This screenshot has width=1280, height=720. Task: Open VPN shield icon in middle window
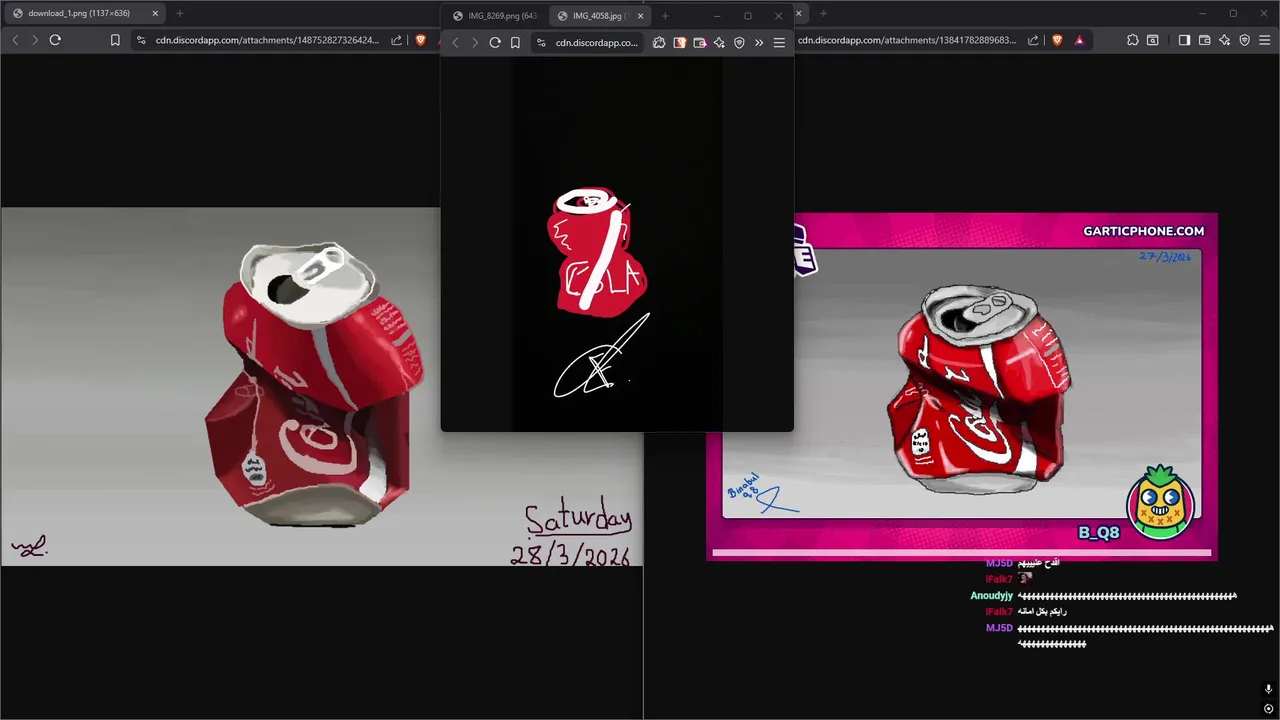(x=739, y=43)
